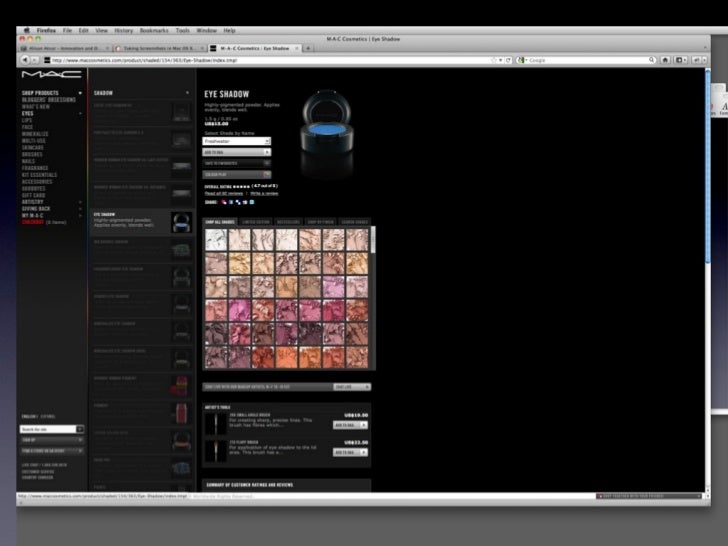Select the Bestsellers shade tab
This screenshot has height=546, width=728.
pos(288,222)
